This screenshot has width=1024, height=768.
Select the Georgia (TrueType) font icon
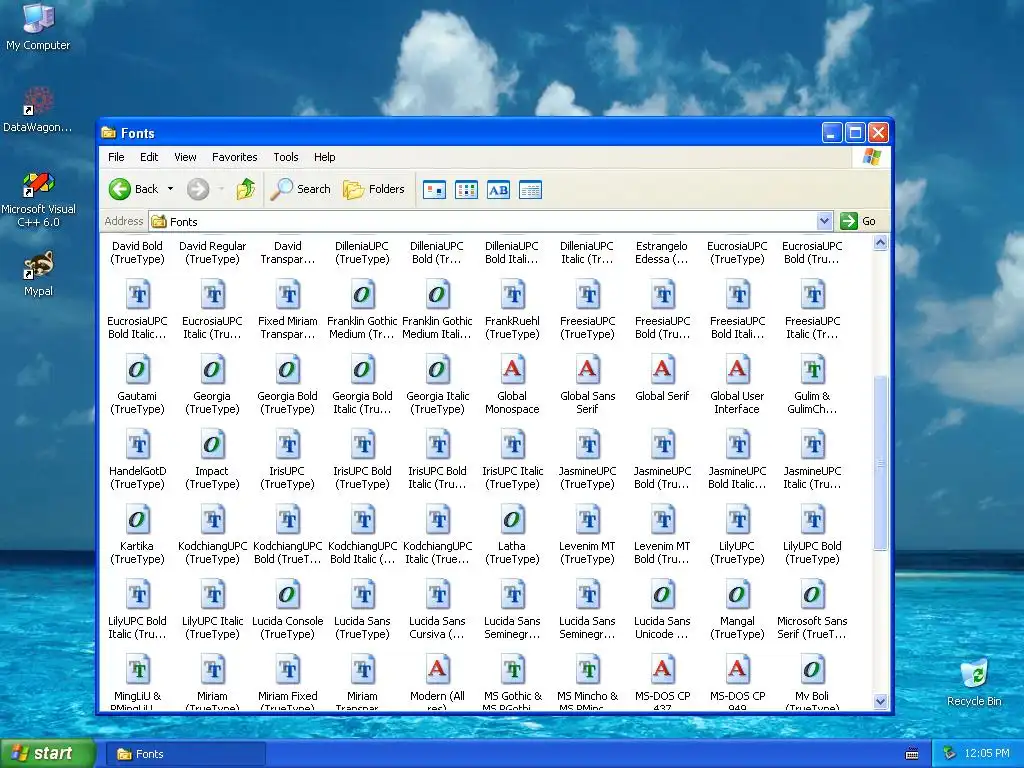coord(212,370)
